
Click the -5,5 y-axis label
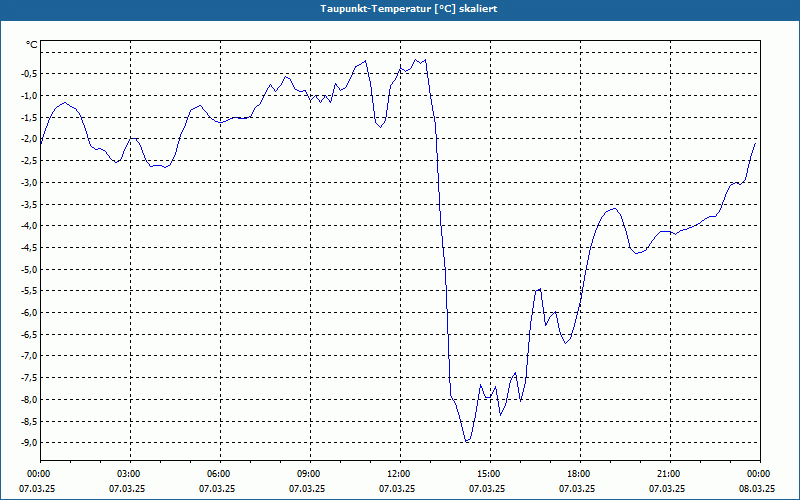point(29,290)
